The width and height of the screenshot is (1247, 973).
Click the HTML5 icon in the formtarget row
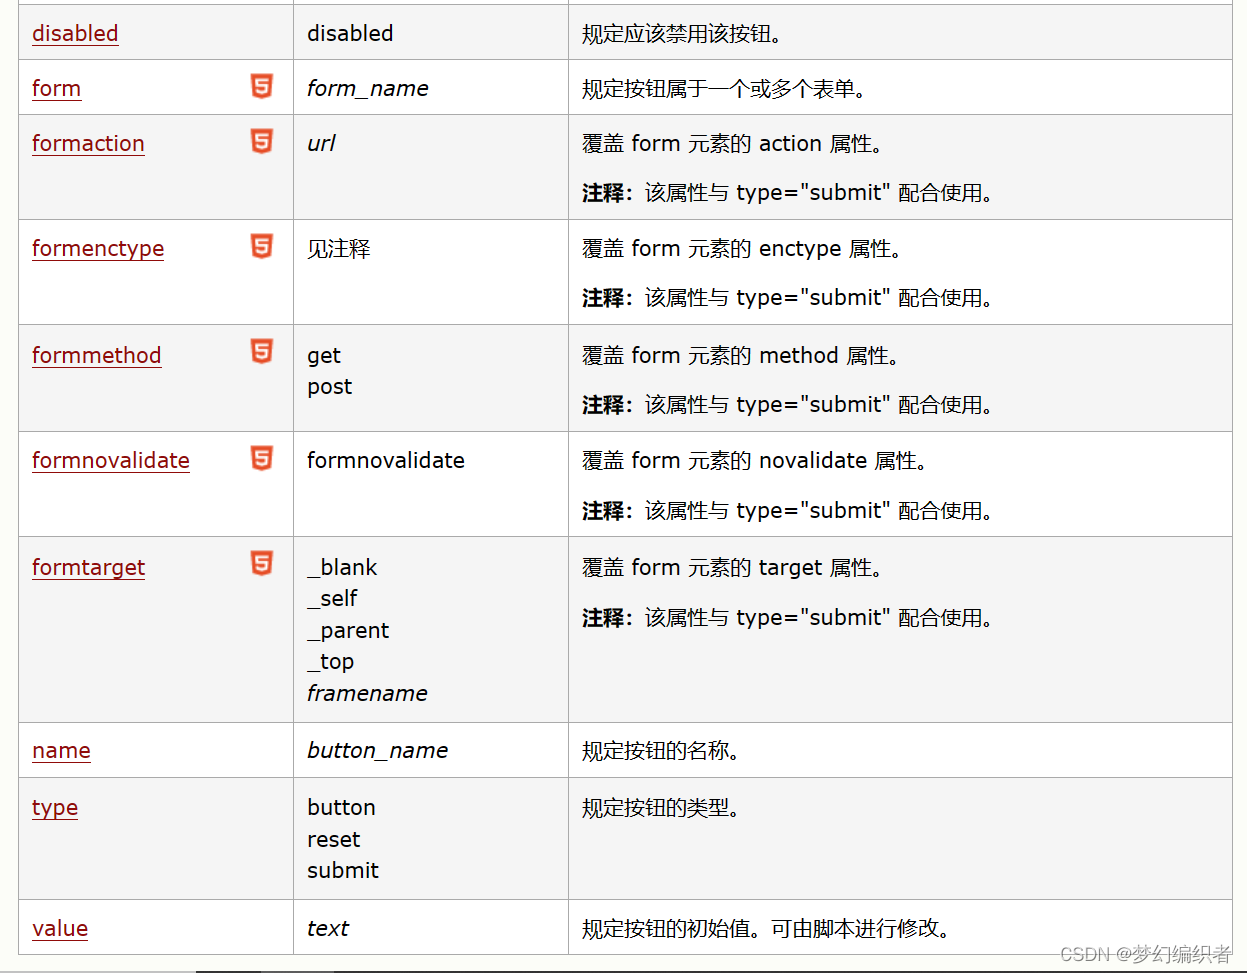click(x=262, y=563)
